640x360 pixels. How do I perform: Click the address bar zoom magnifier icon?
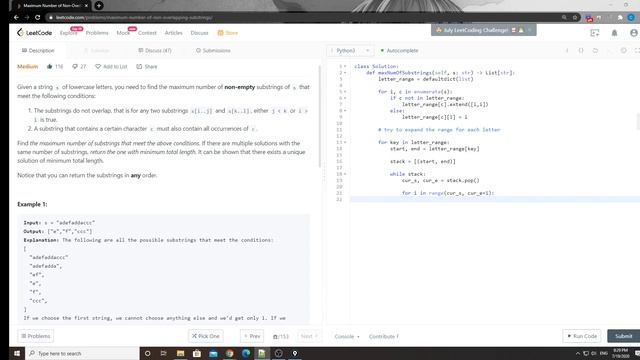point(564,18)
